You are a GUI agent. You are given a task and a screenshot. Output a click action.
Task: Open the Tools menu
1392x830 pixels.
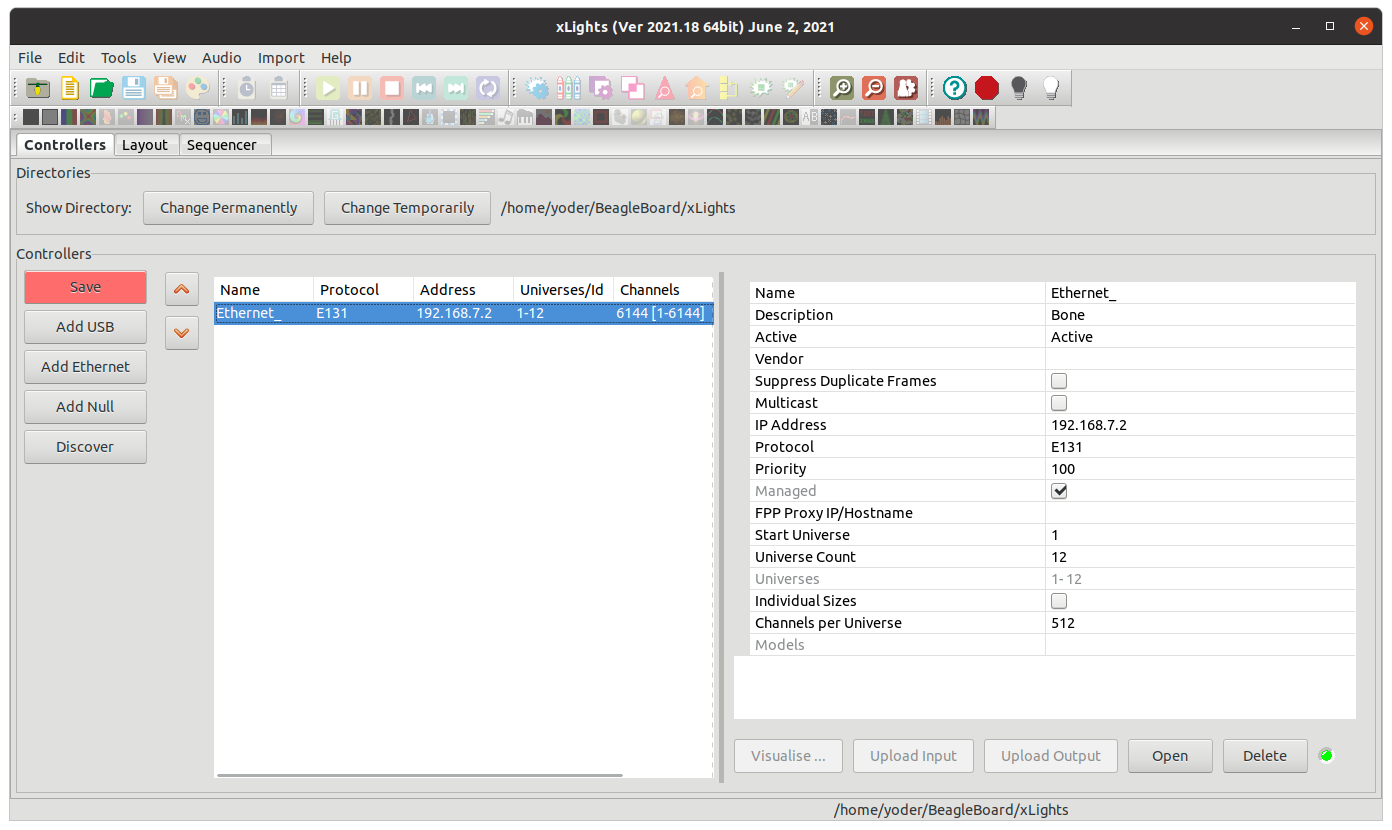tap(119, 58)
